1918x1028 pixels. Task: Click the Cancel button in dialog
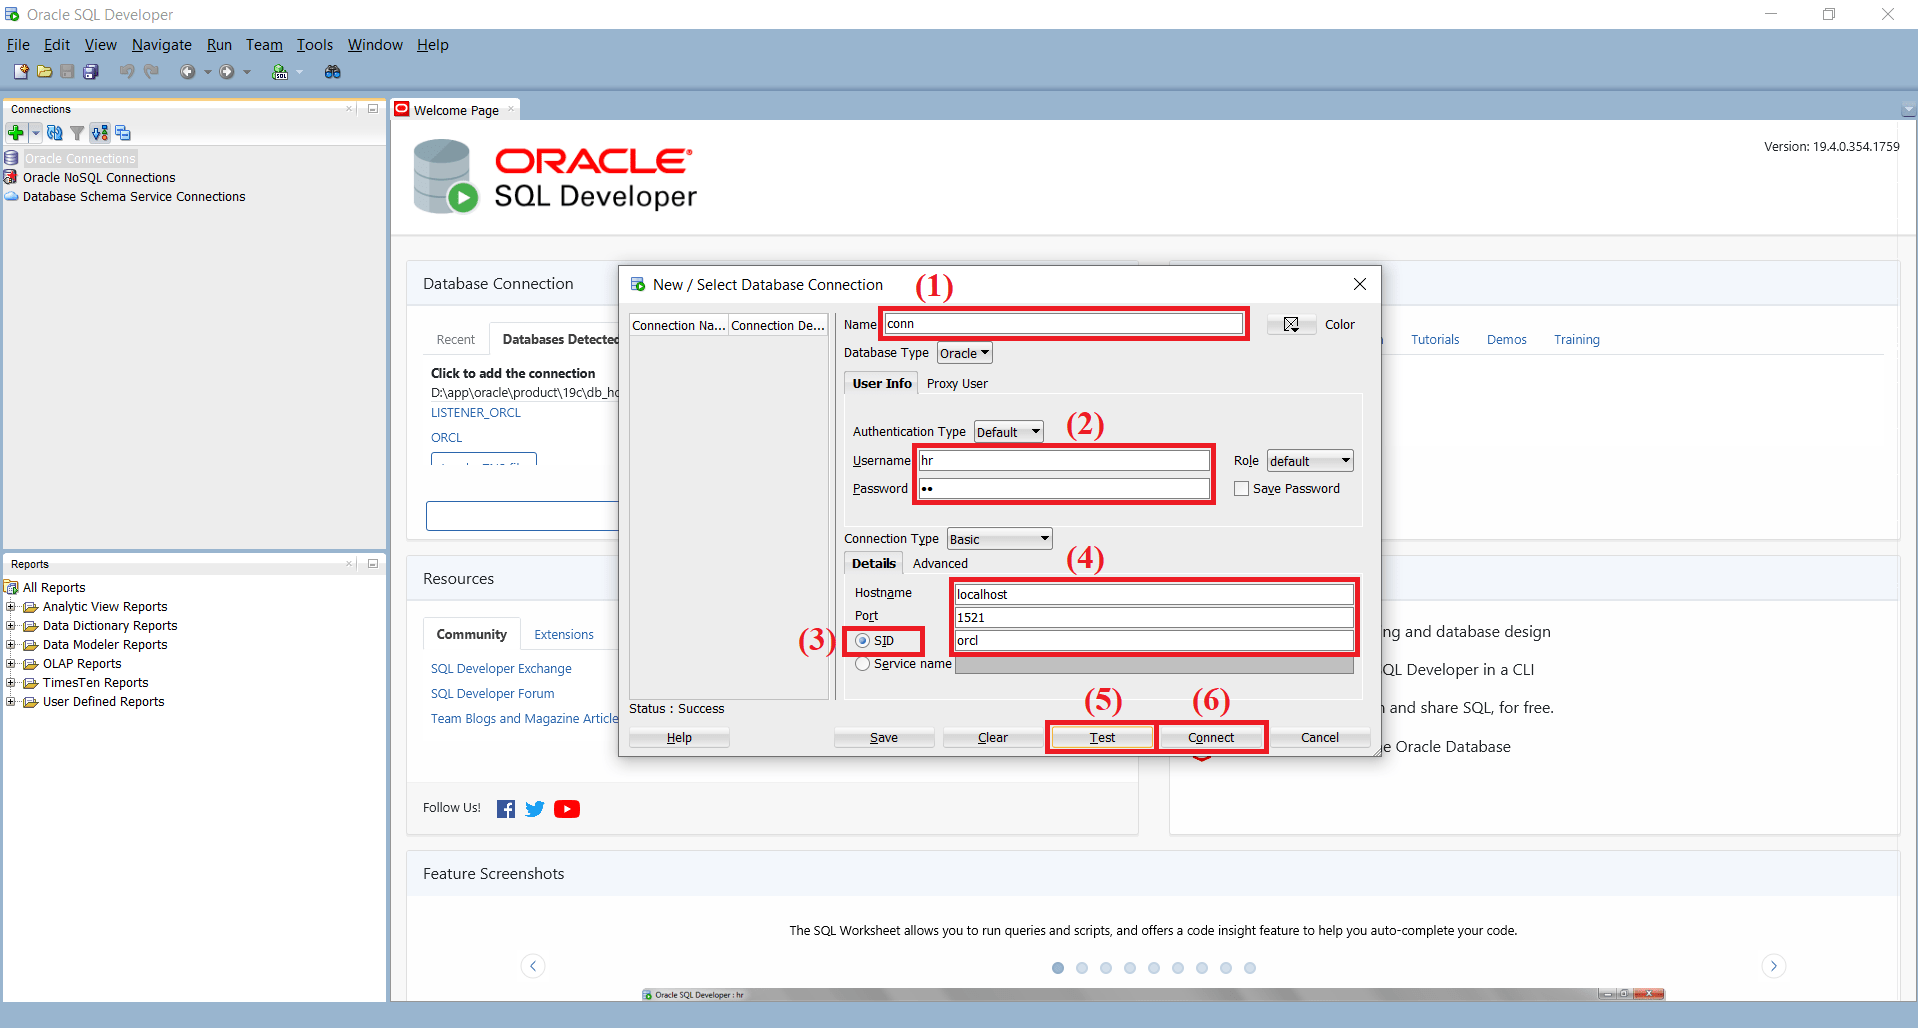[x=1320, y=738]
